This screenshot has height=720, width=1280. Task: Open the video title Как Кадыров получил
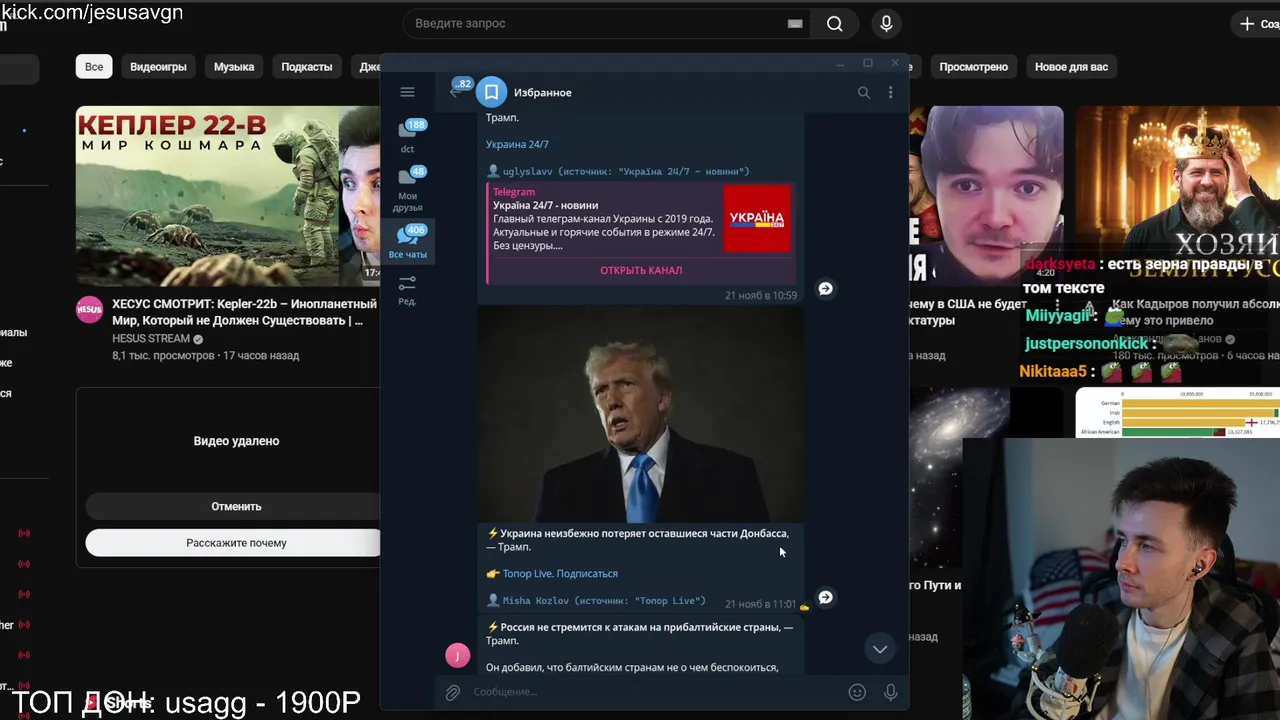[1195, 312]
